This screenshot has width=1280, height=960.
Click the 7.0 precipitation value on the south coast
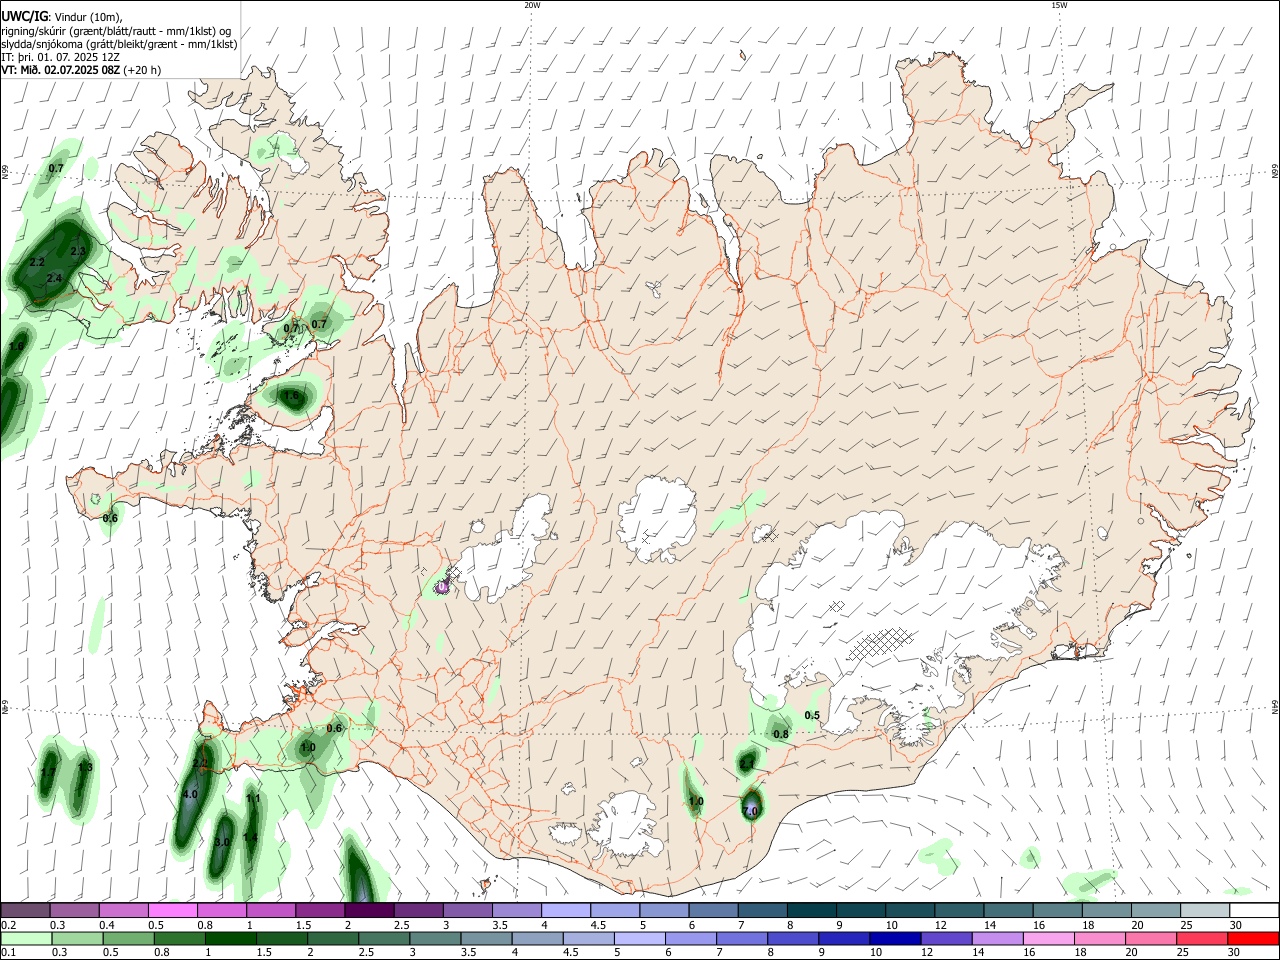(x=750, y=812)
